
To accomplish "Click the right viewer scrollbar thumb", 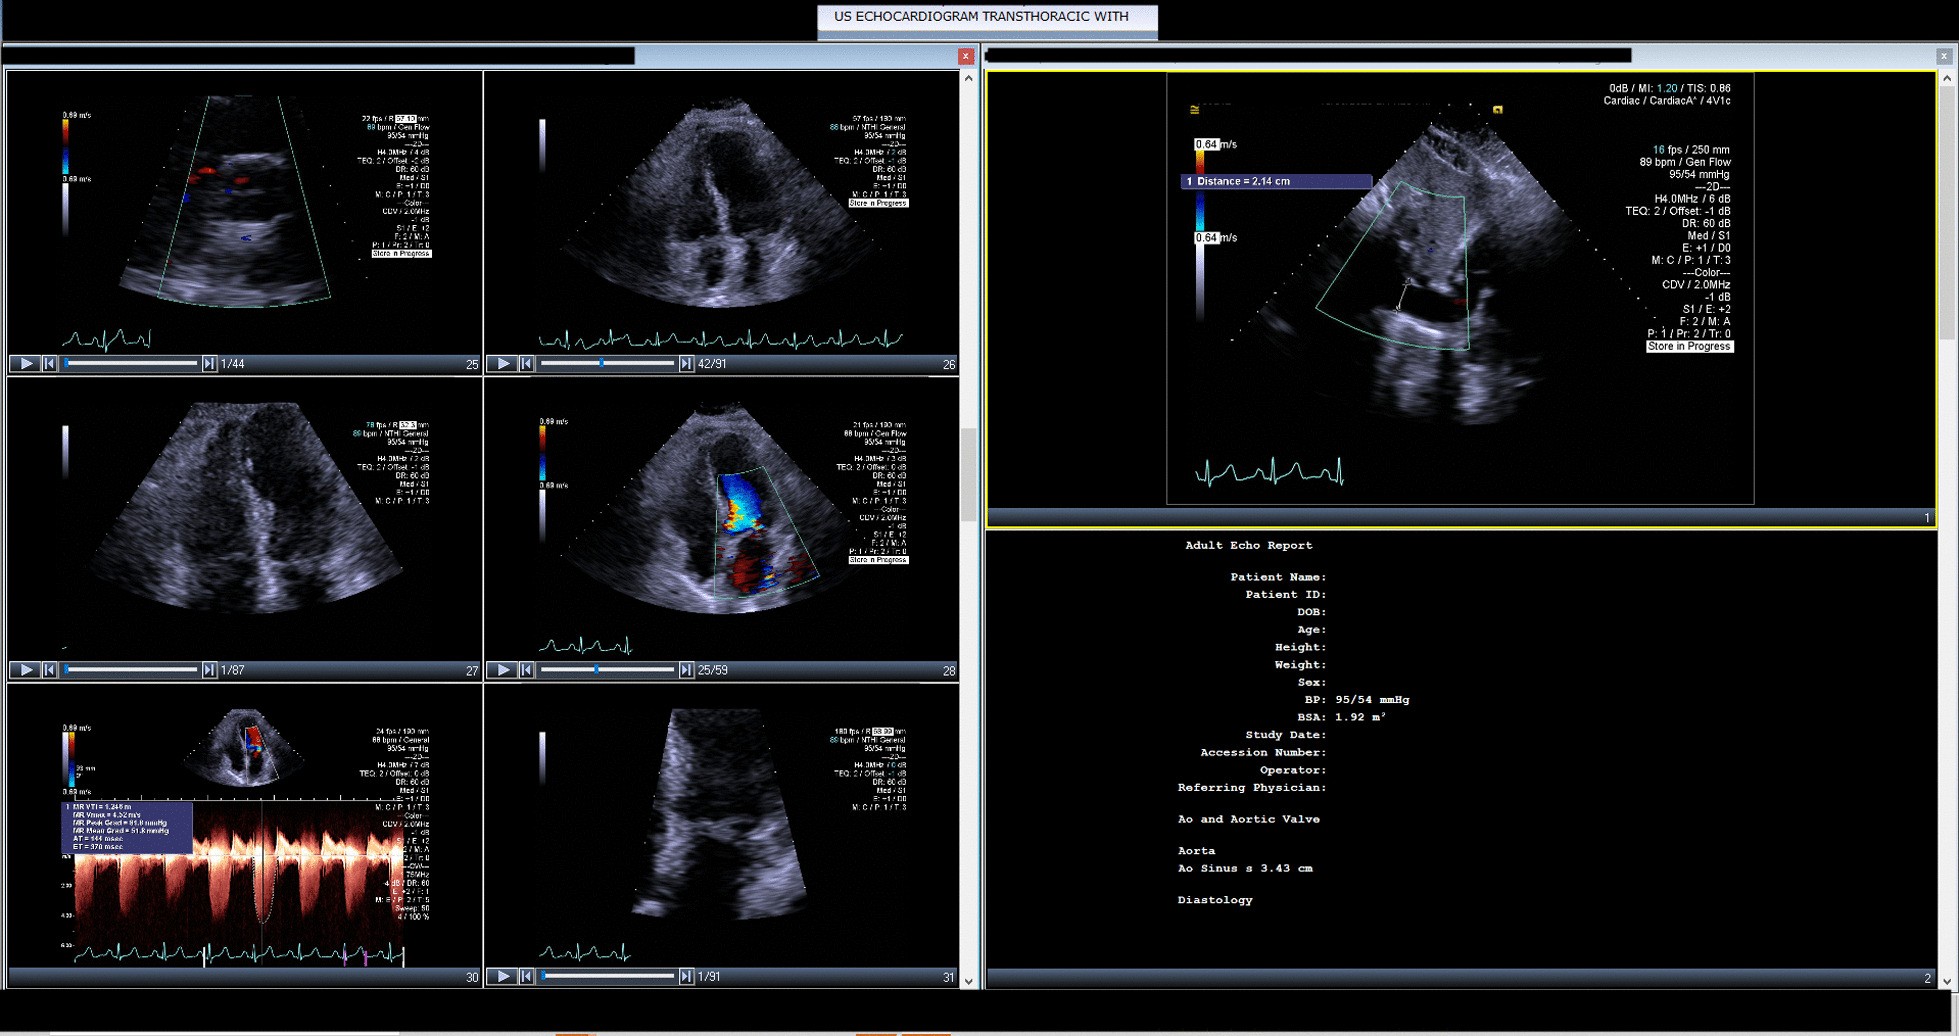I will [x=1947, y=215].
